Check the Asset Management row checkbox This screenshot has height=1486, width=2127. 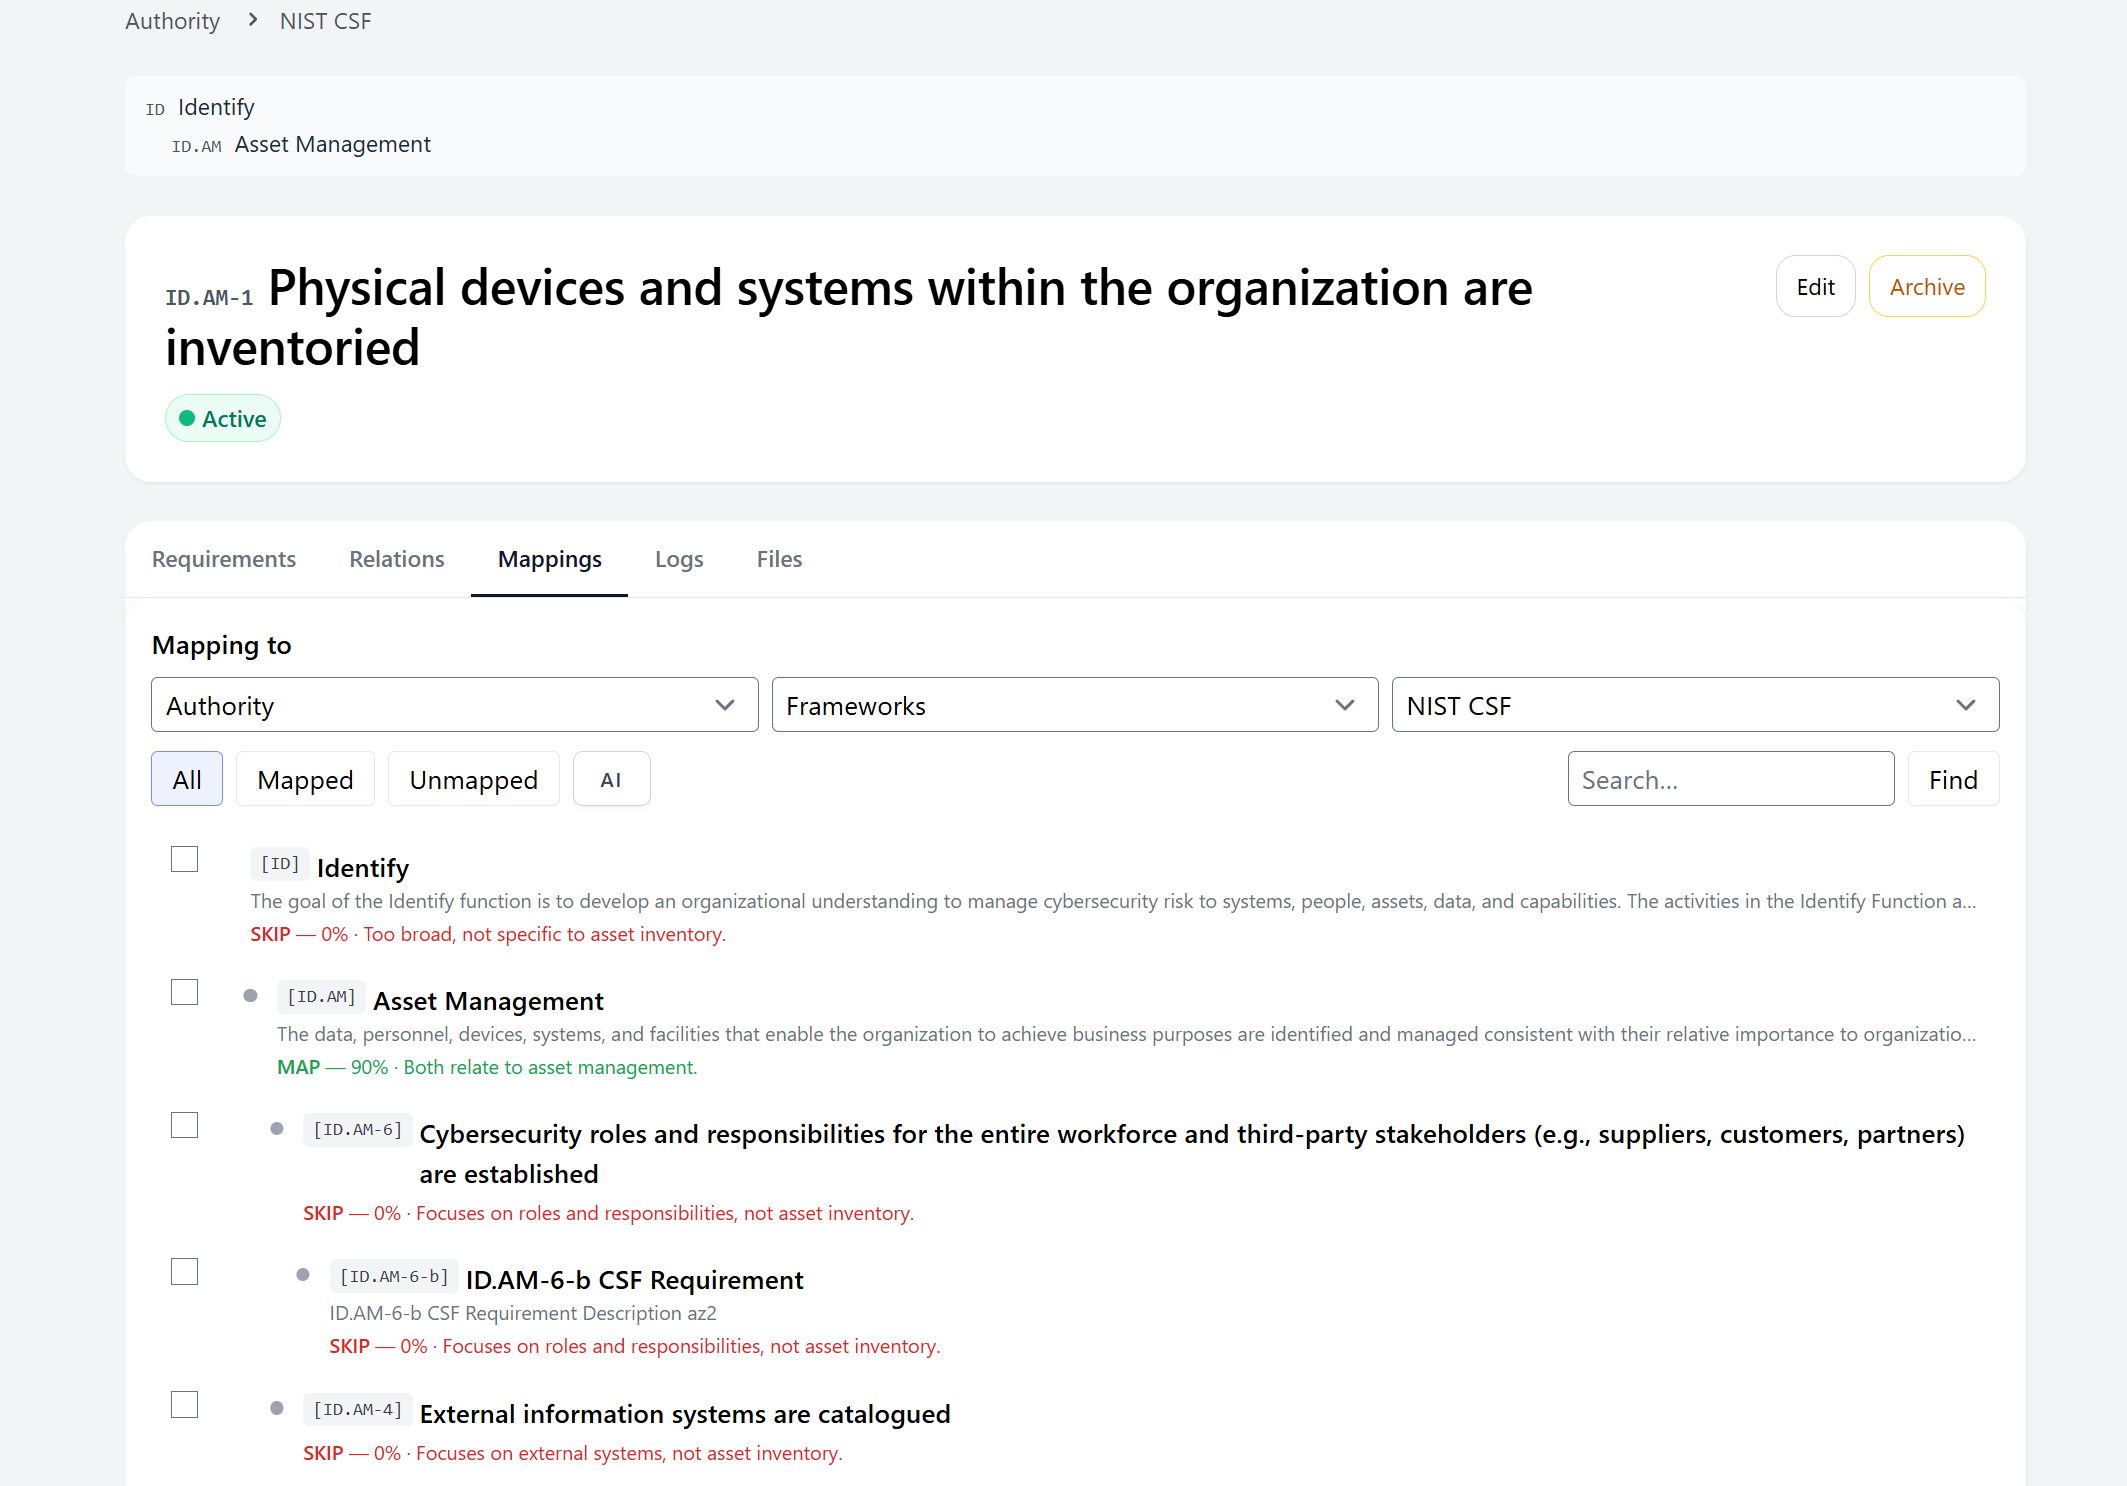pyautogui.click(x=185, y=992)
